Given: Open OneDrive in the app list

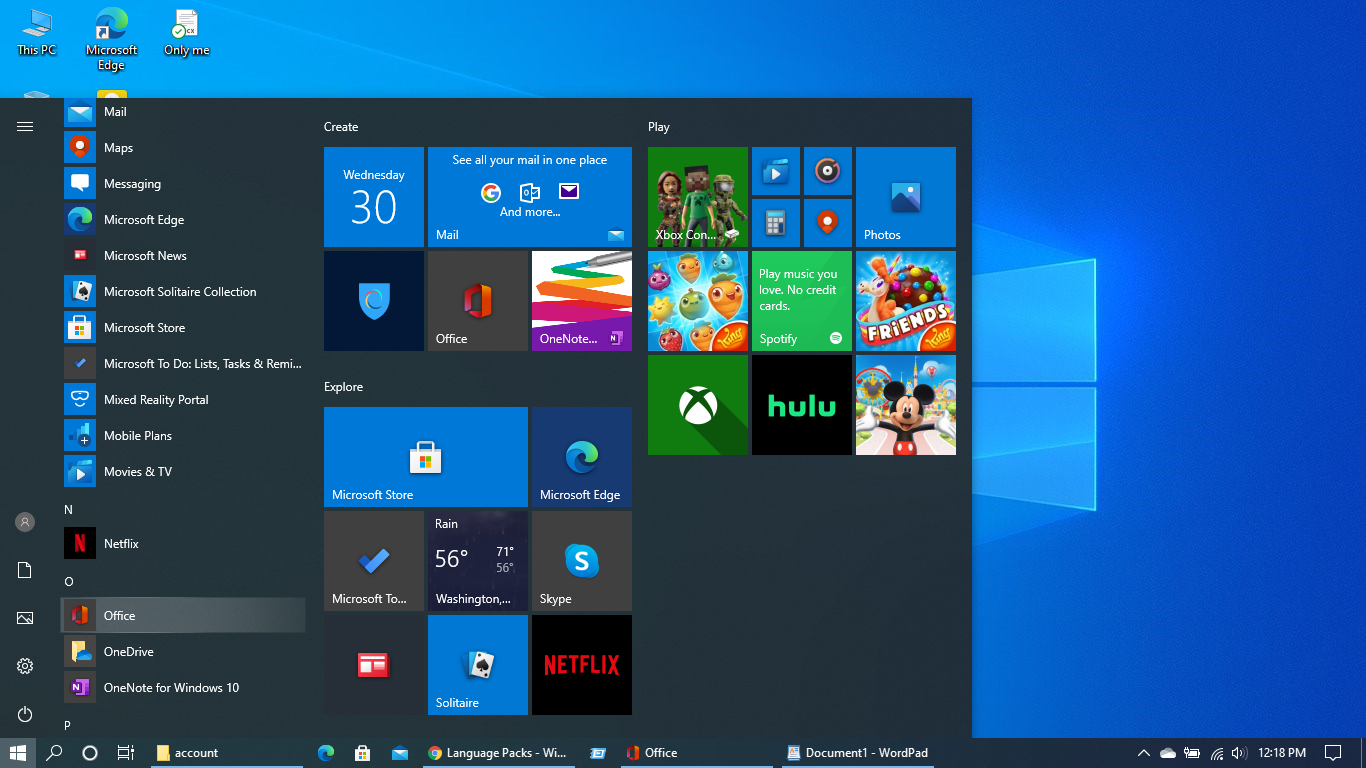Looking at the screenshot, I should click(184, 652).
